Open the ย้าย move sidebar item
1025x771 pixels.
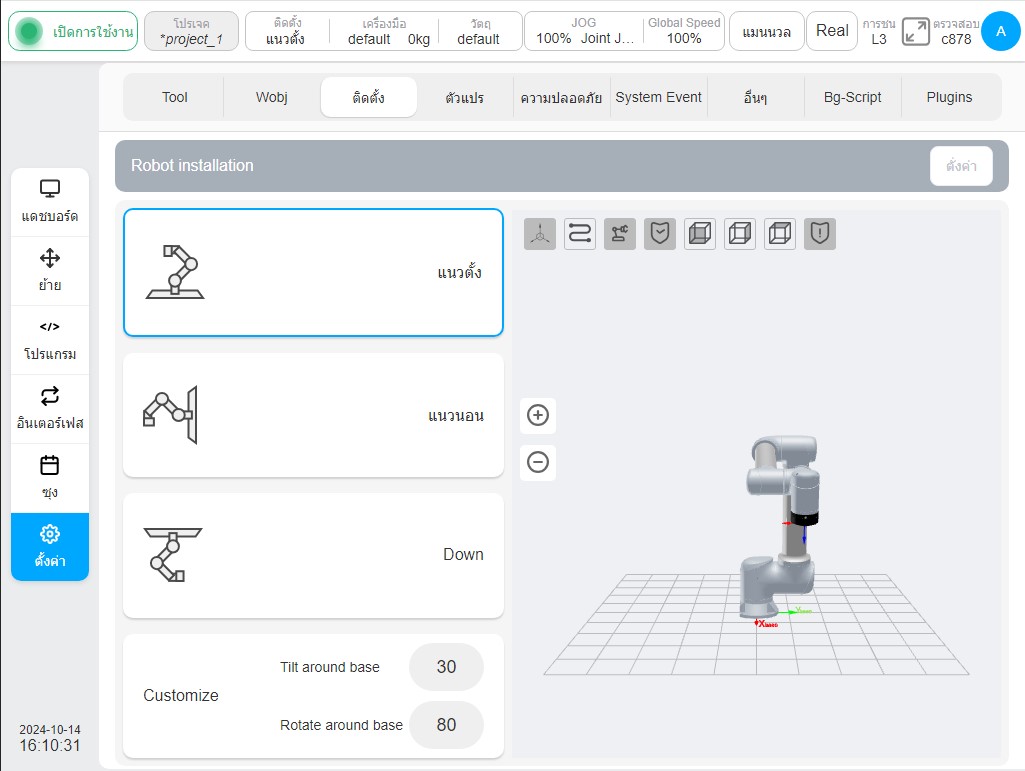[x=50, y=271]
